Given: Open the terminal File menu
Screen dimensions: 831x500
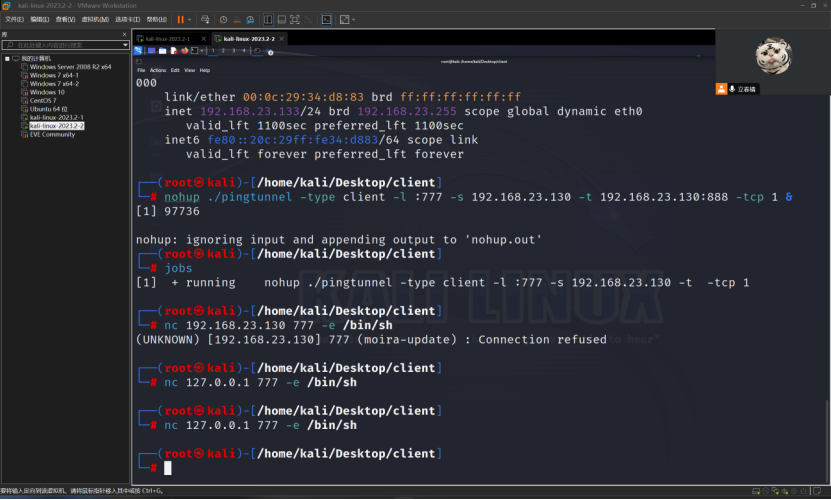Looking at the screenshot, I should [x=141, y=70].
